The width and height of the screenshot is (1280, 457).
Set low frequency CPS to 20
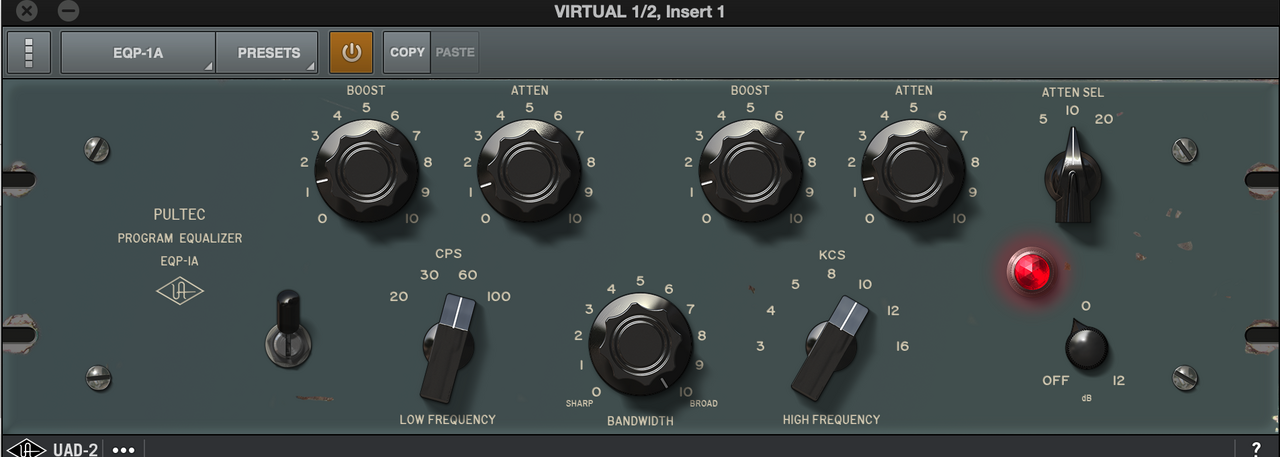(x=399, y=297)
